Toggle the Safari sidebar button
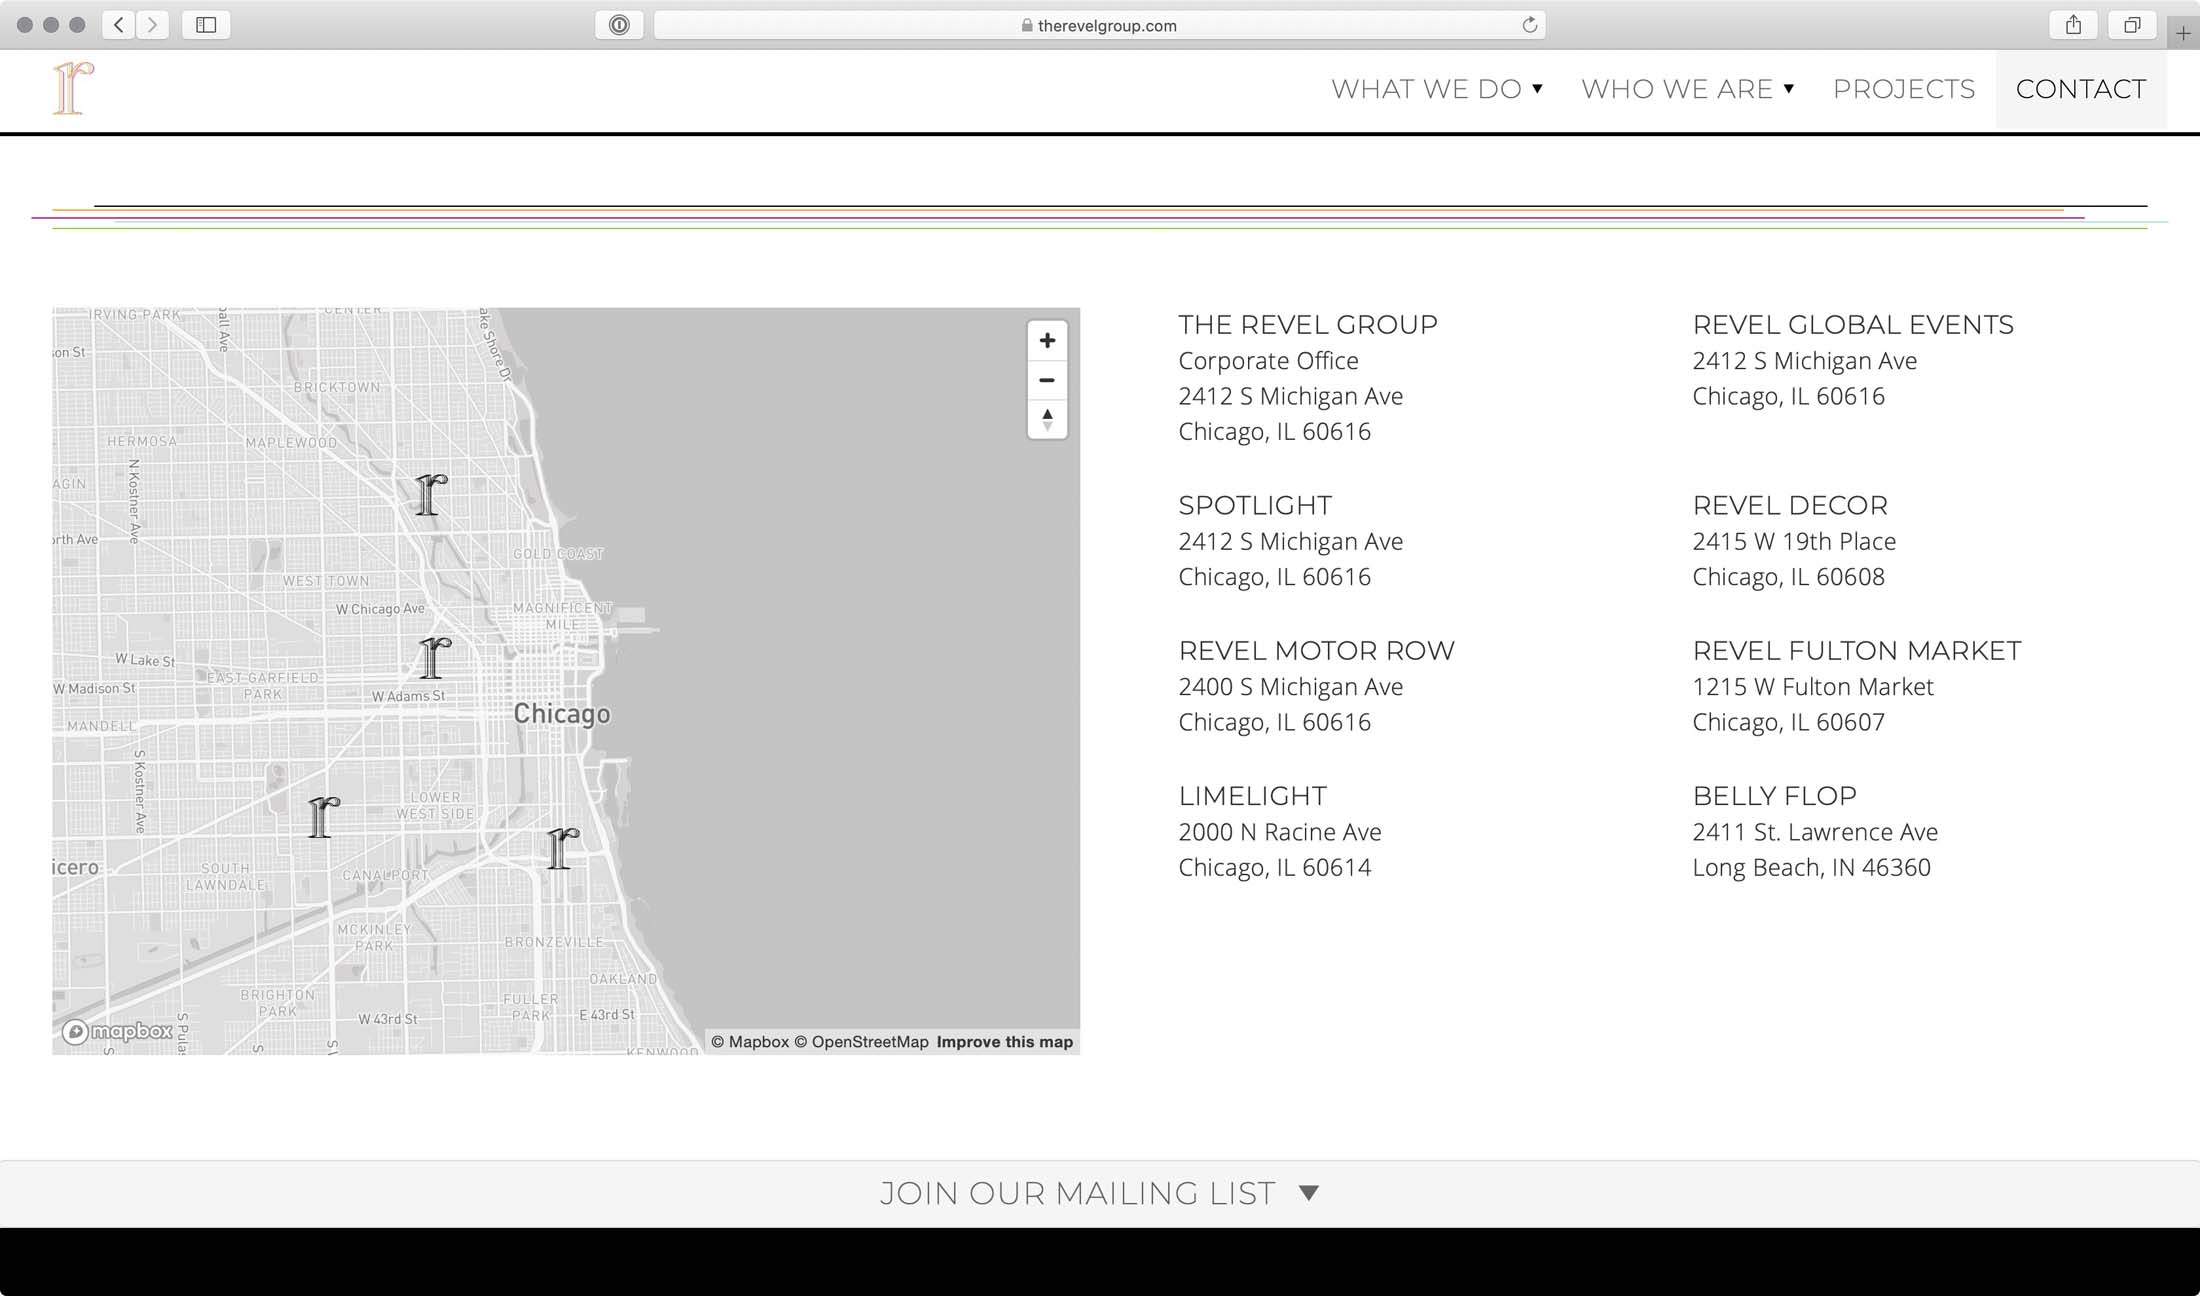Viewport: 2200px width, 1296px height. click(x=206, y=25)
